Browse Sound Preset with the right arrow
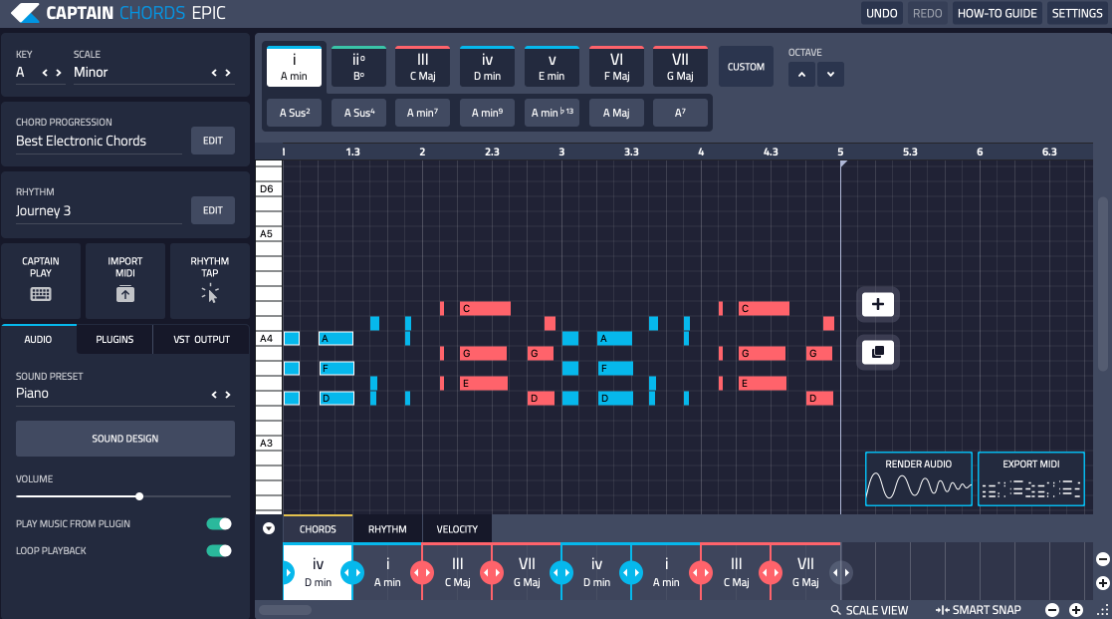 [226, 393]
